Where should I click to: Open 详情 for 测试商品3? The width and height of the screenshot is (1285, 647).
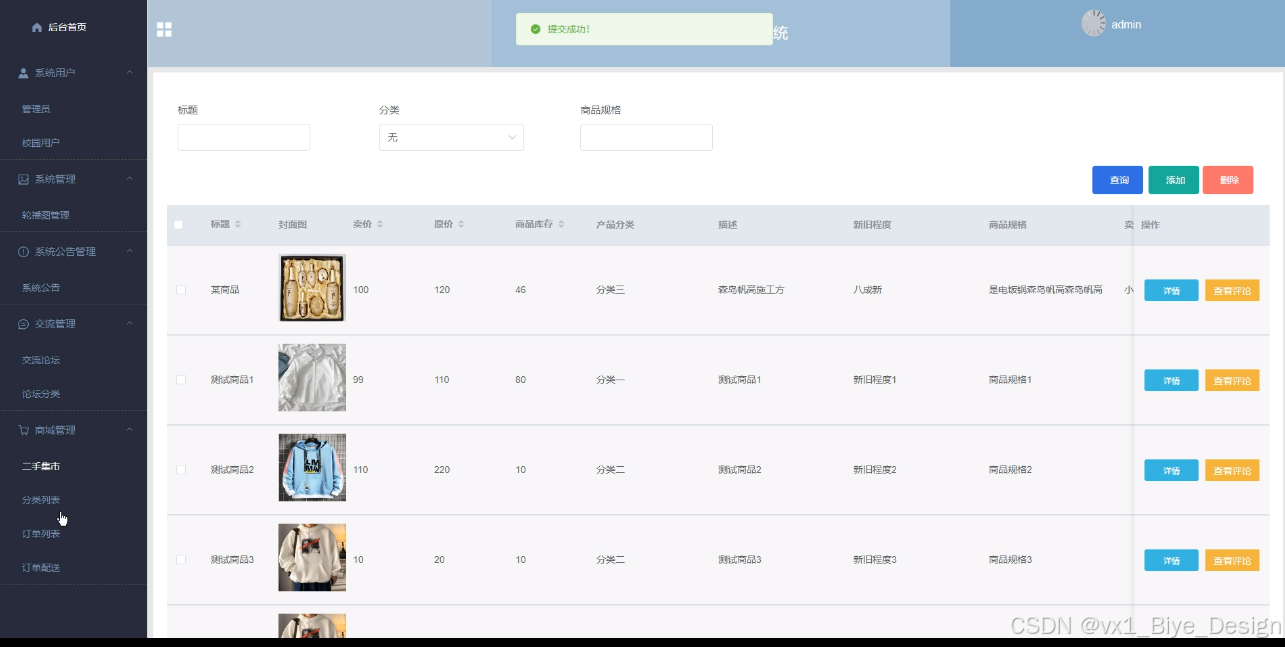coord(1171,560)
